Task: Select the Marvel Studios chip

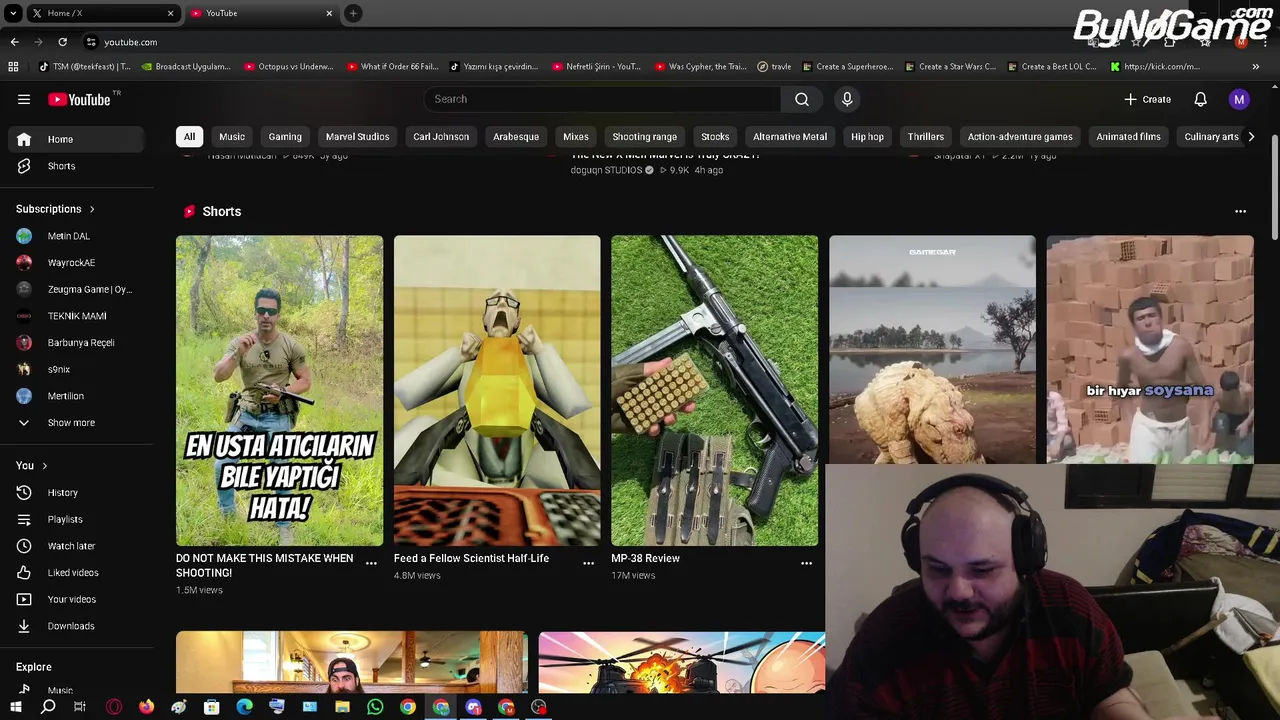Action: click(x=357, y=137)
